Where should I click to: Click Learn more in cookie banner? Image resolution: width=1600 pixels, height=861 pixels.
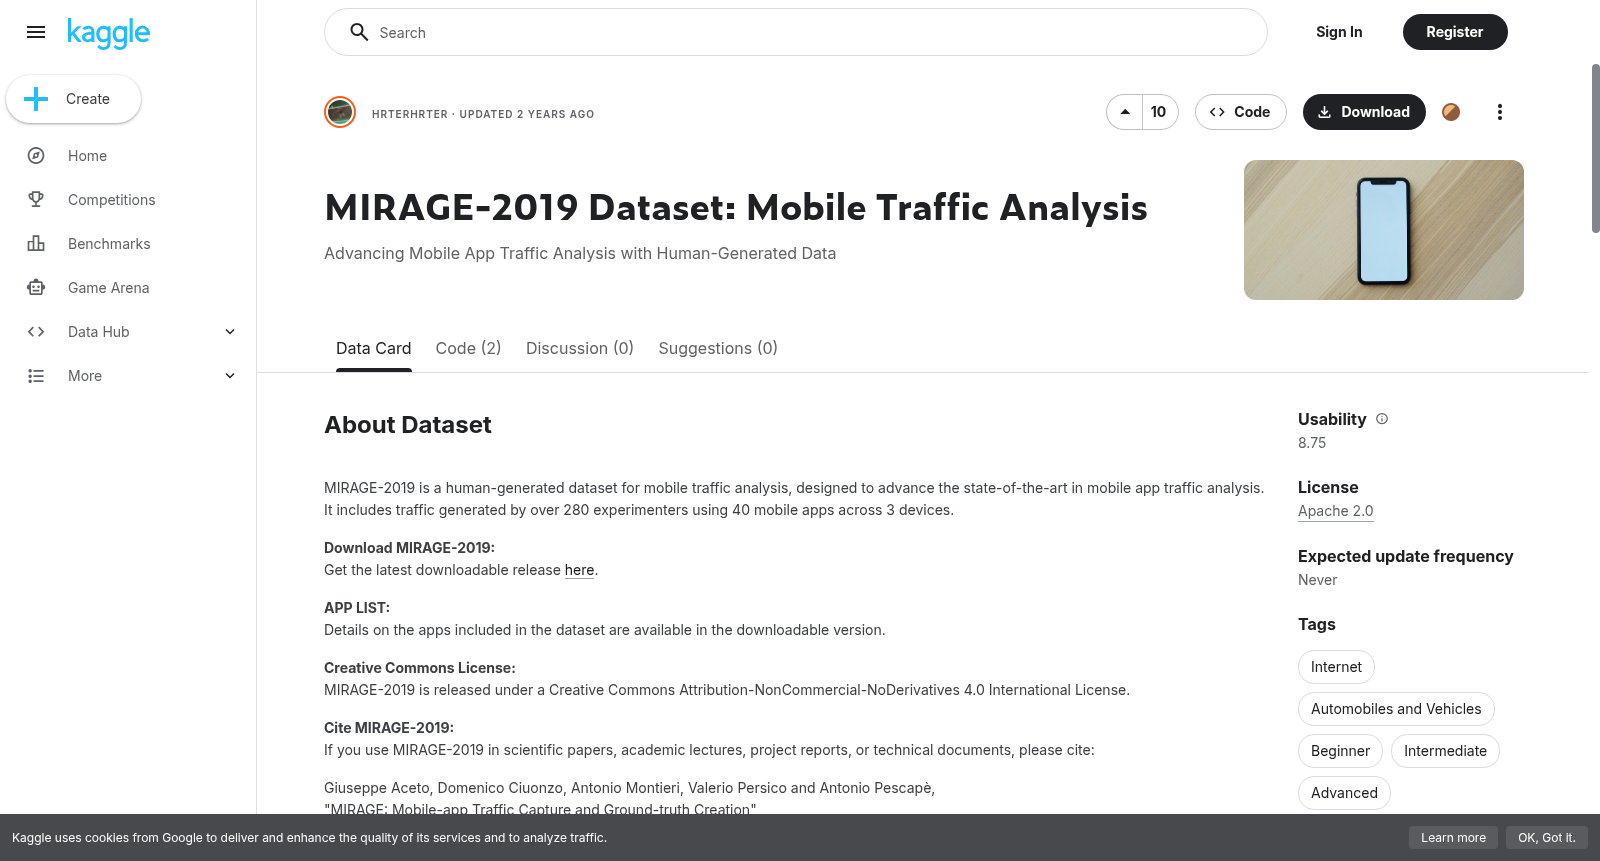(x=1454, y=838)
